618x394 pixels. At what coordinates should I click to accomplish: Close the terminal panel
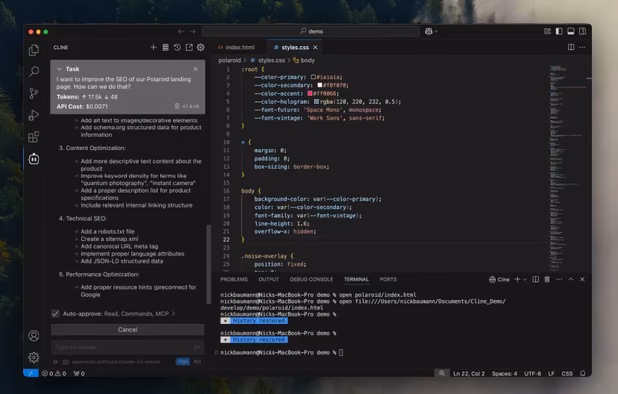click(x=582, y=279)
